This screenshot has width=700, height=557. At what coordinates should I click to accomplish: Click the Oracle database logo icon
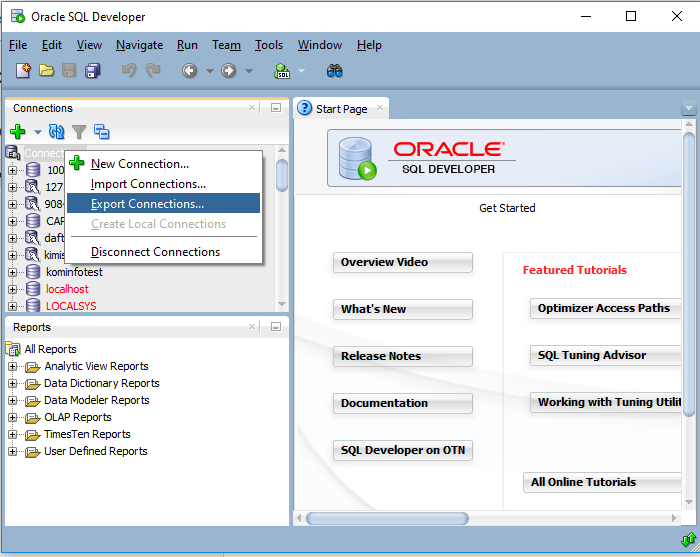(357, 158)
